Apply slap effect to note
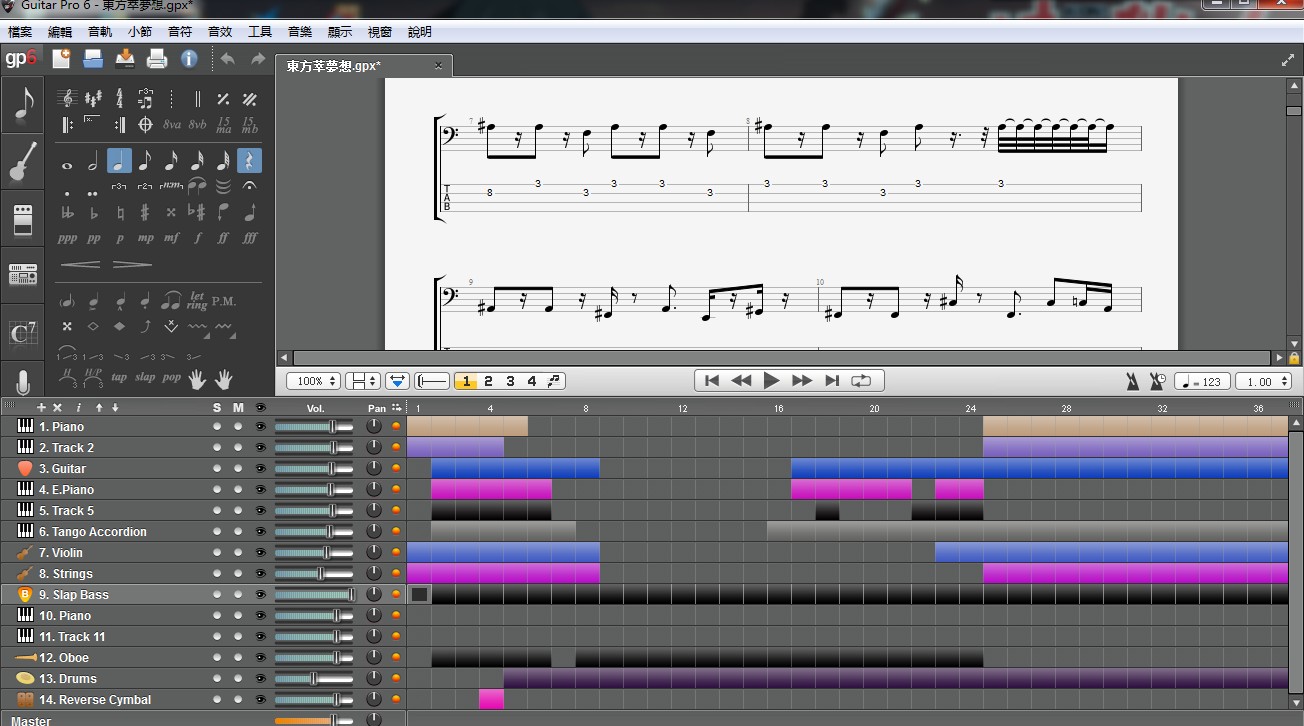This screenshot has height=726, width=1304. coord(145,378)
